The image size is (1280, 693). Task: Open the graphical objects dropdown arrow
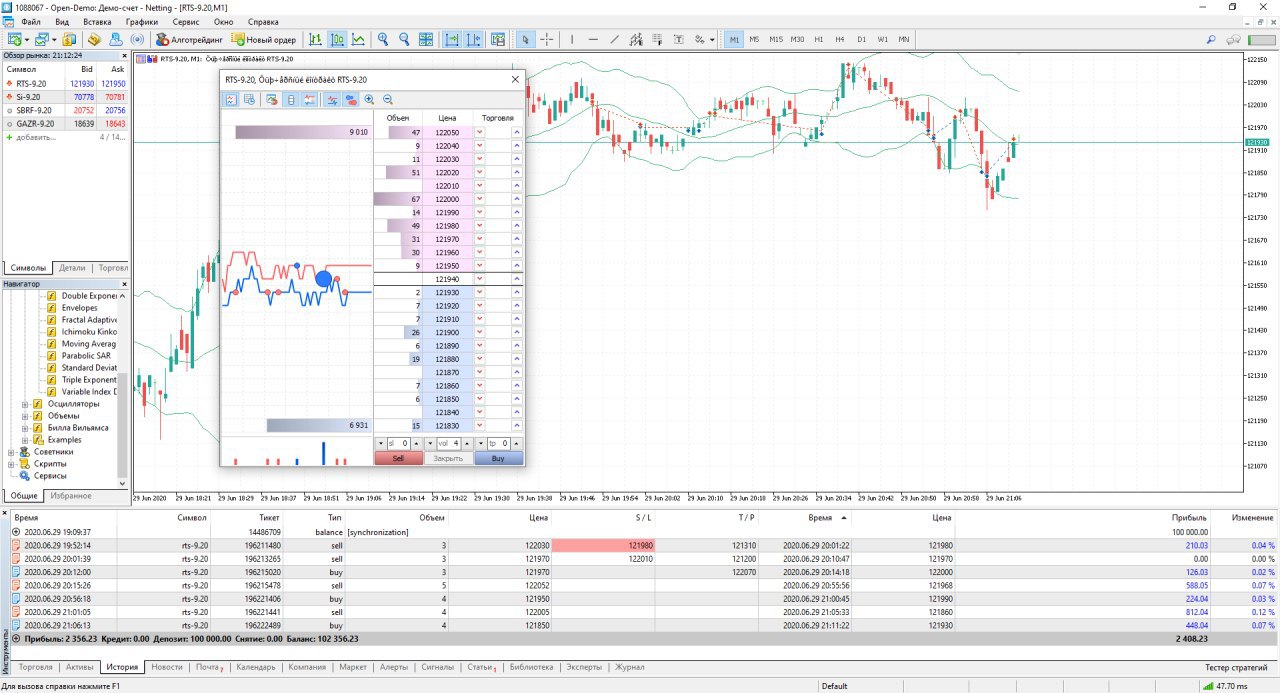[712, 40]
